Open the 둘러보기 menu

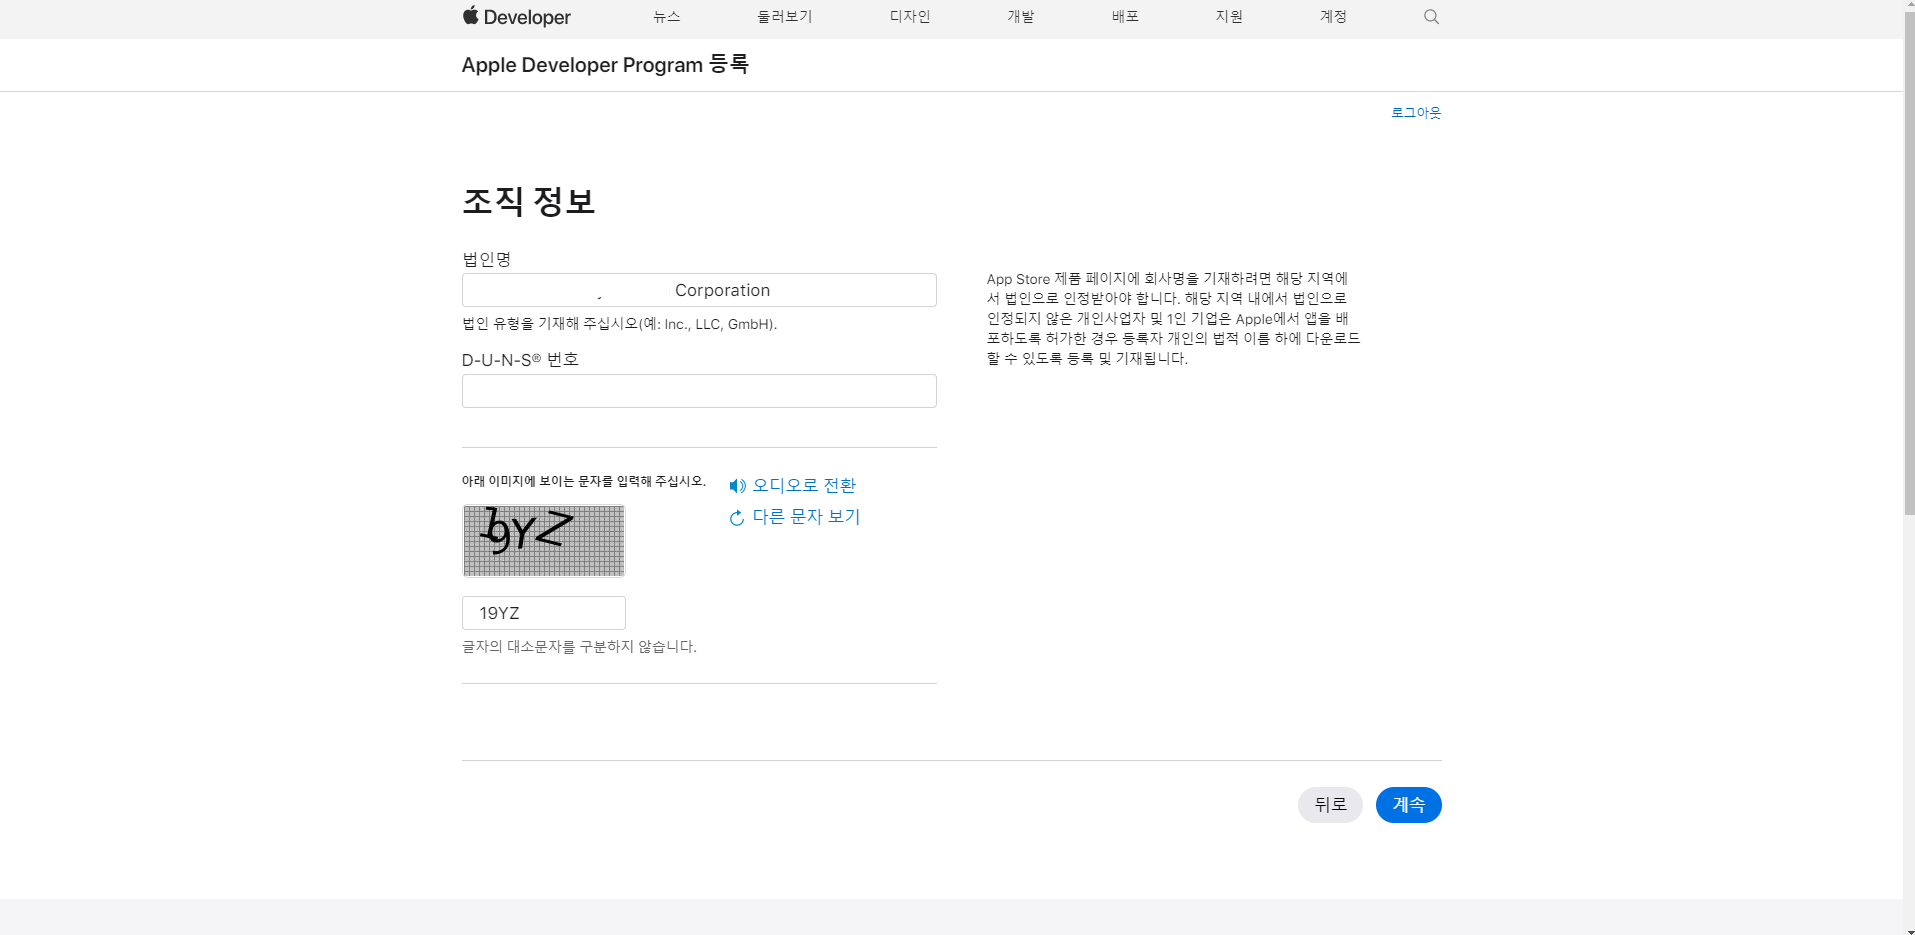(x=785, y=17)
